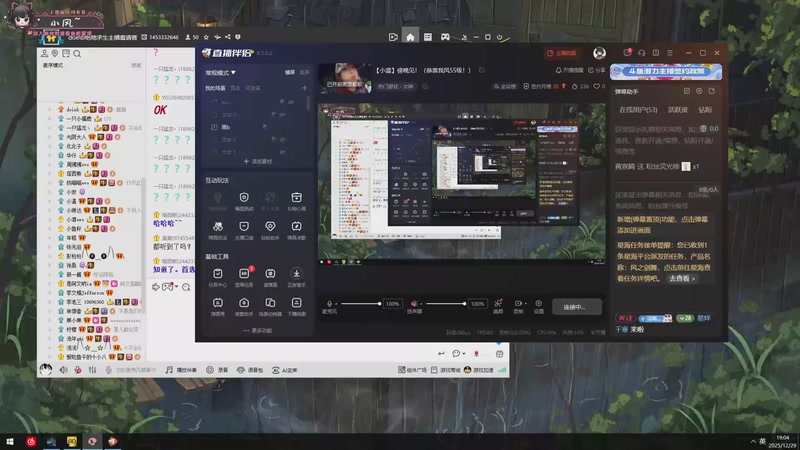Viewport: 800px width, 450px height.
Task: Click the 英 input method indicator in tray
Action: pyautogui.click(x=762, y=441)
